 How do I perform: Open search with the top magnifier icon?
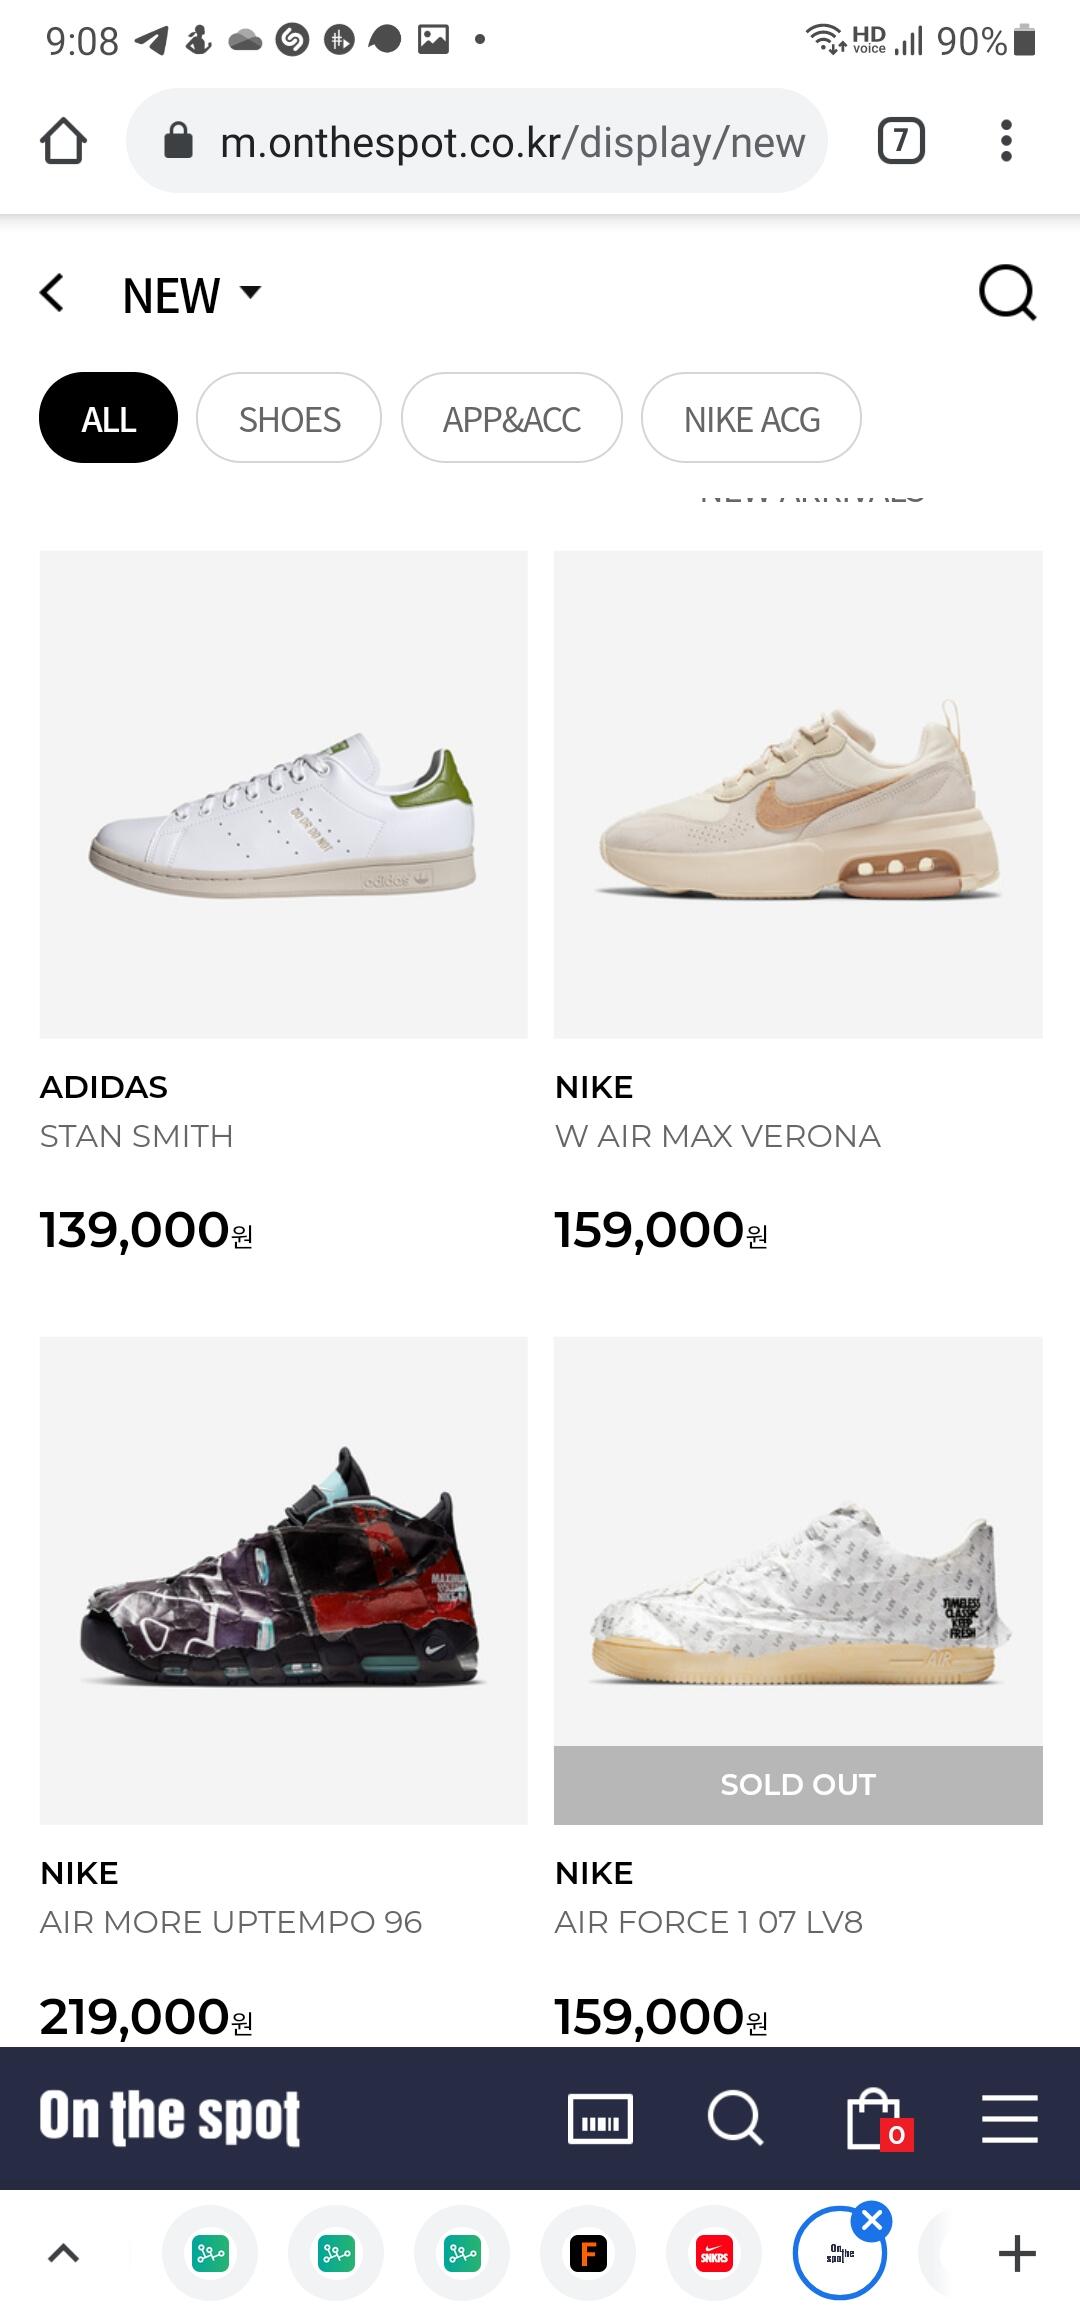tap(1007, 293)
